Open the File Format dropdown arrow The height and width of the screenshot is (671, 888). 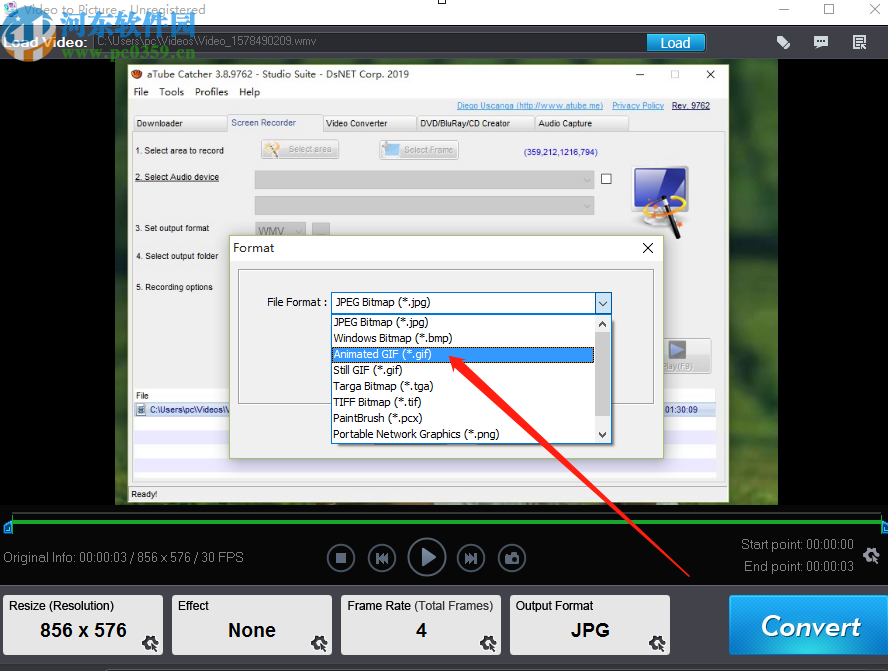coord(603,303)
